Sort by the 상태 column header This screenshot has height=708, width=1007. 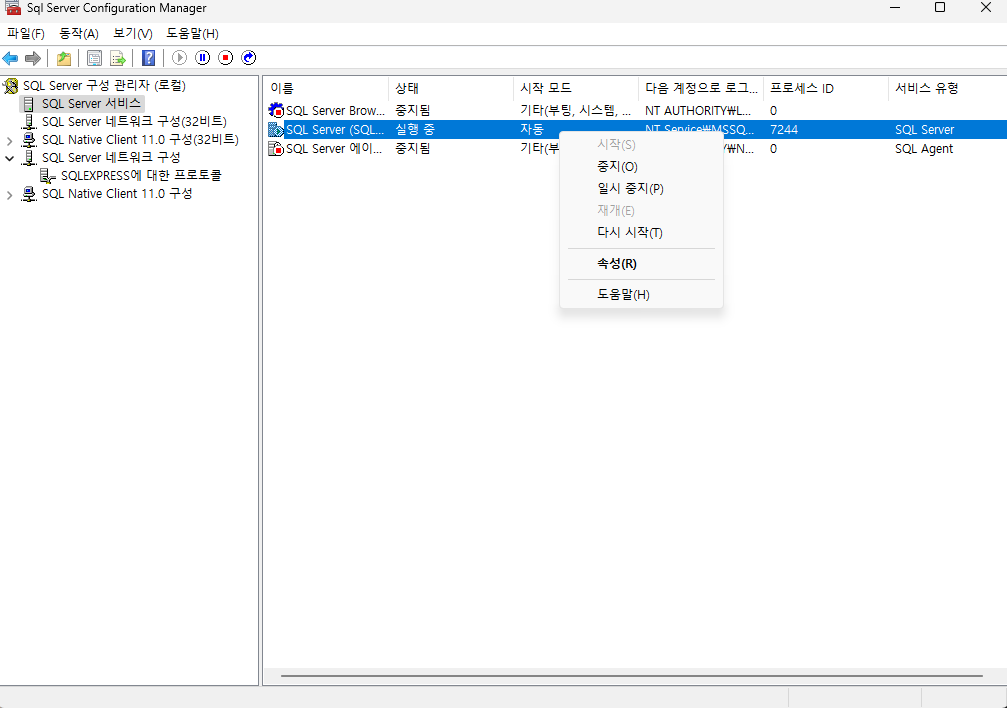pyautogui.click(x=451, y=88)
